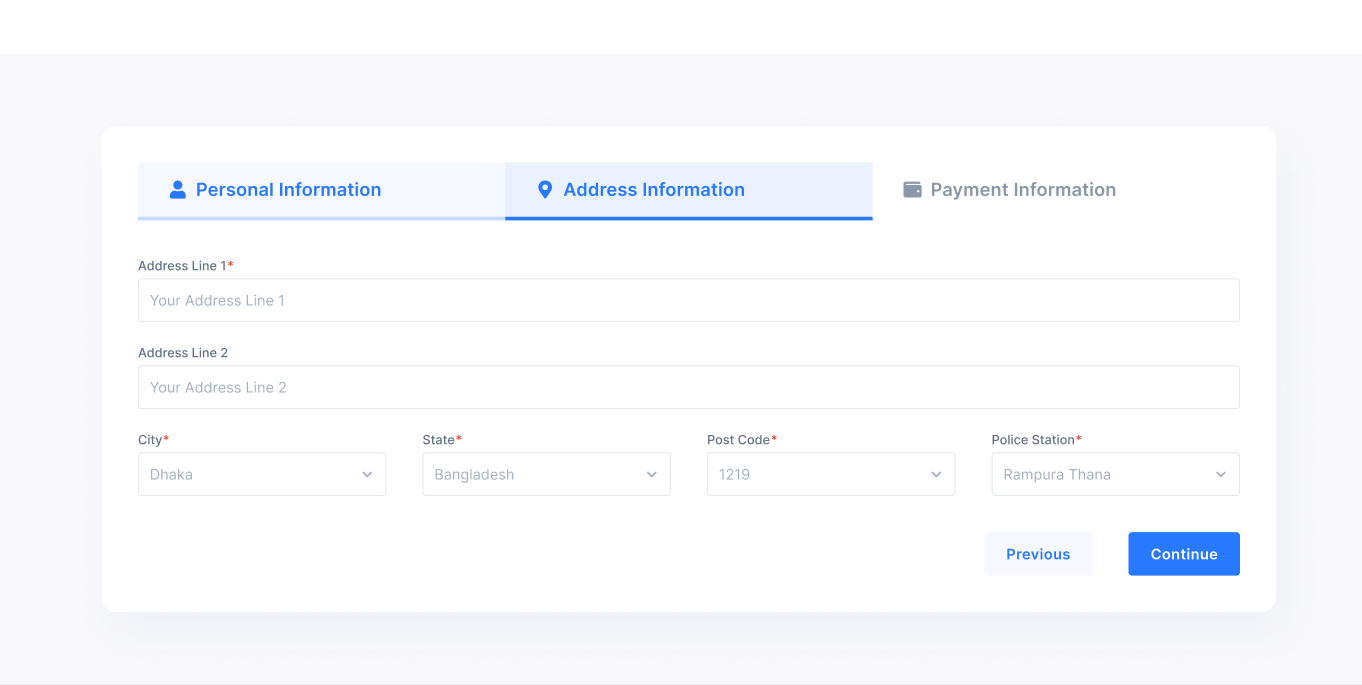Screen dimensions: 1362x685
Task: Click the blue Continue button
Action: [1183, 554]
